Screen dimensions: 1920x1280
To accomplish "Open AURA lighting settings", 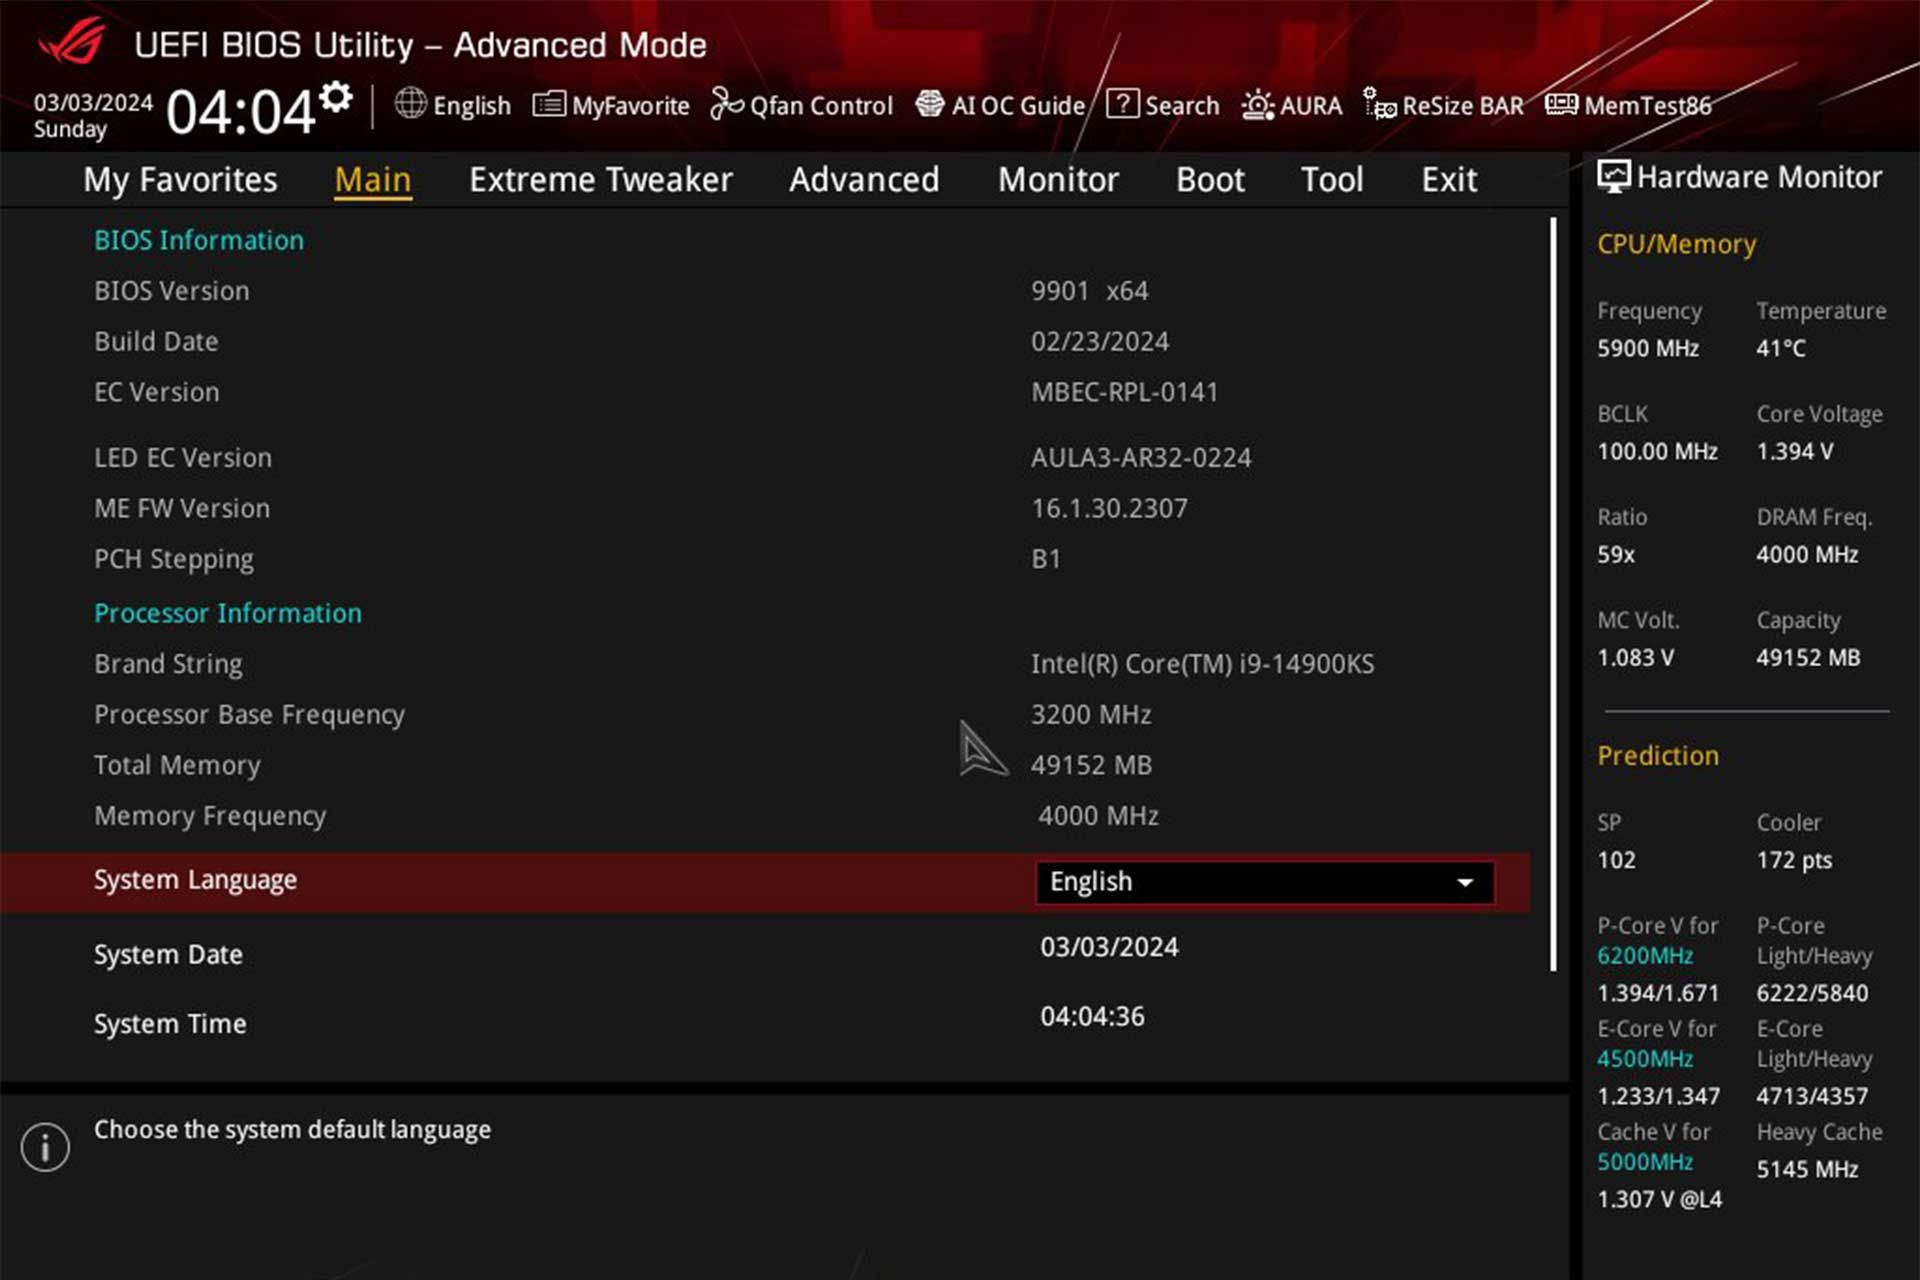I will pos(1291,105).
